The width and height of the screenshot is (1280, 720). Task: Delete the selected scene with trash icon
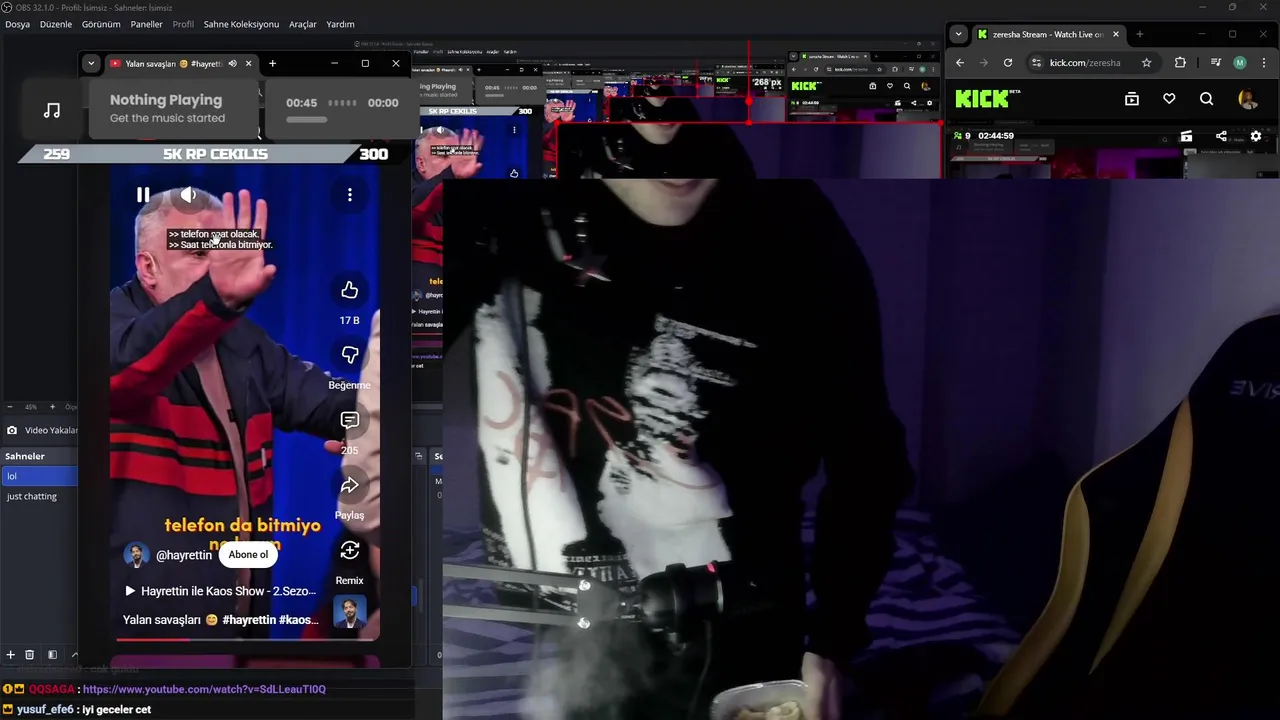[30, 655]
